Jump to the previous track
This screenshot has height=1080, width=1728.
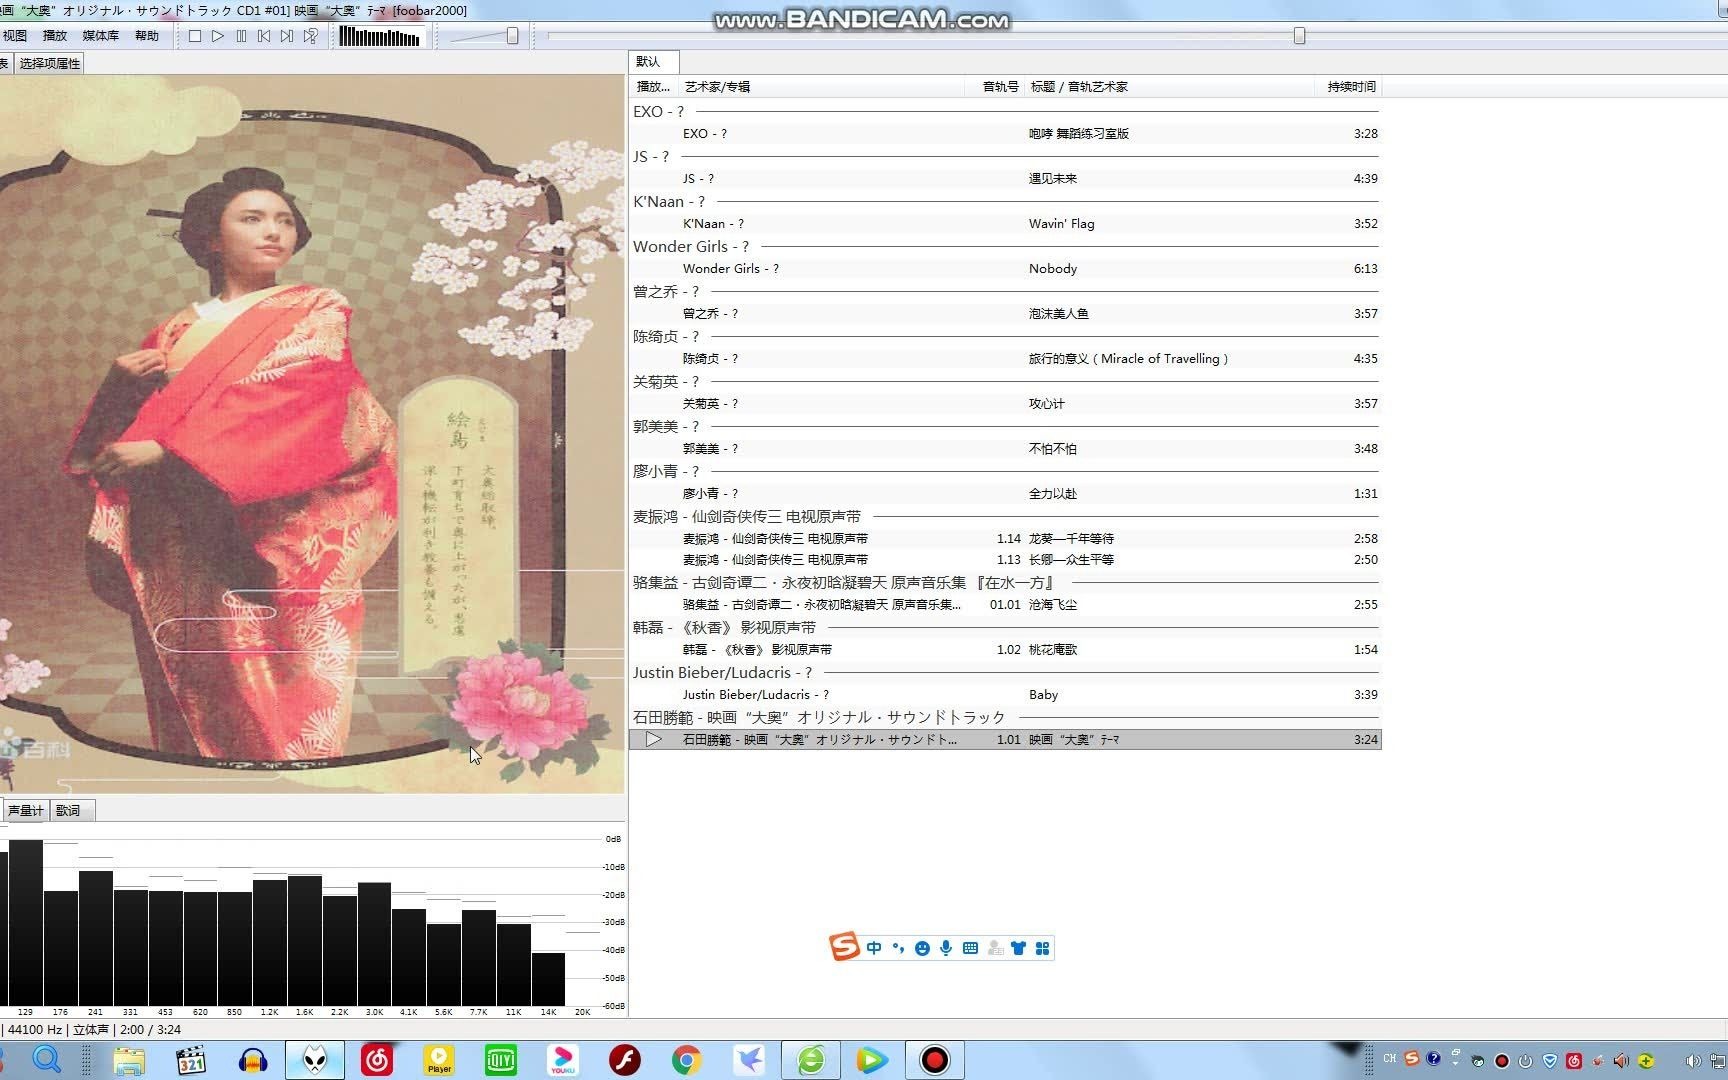[x=264, y=36]
